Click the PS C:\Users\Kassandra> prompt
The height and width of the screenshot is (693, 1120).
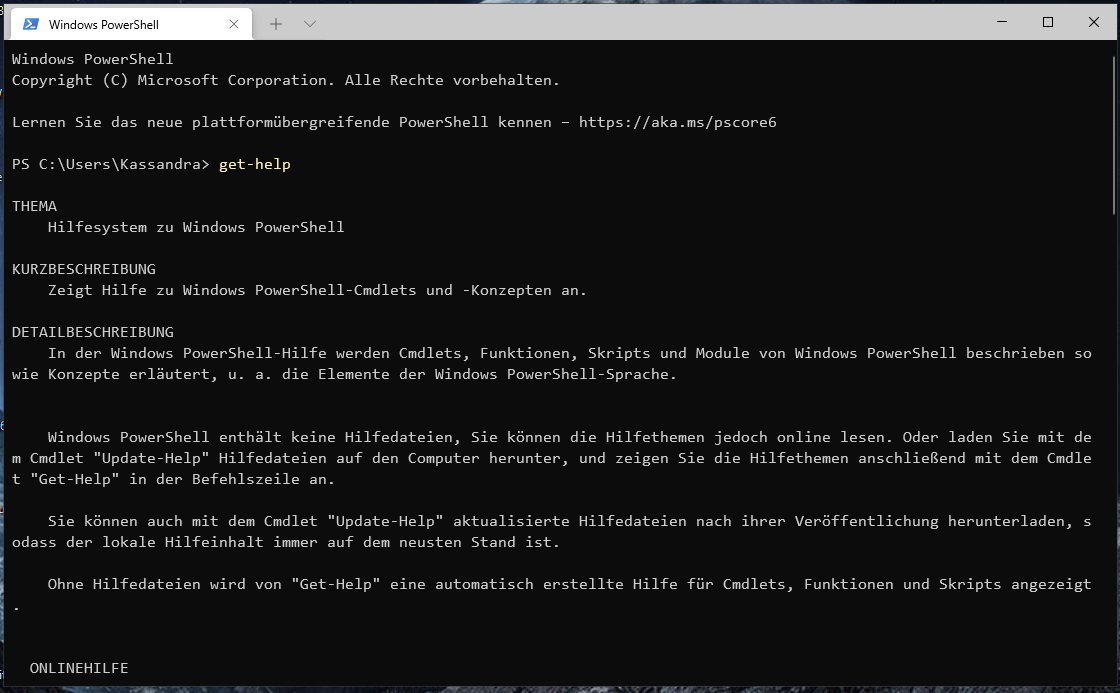coord(111,164)
